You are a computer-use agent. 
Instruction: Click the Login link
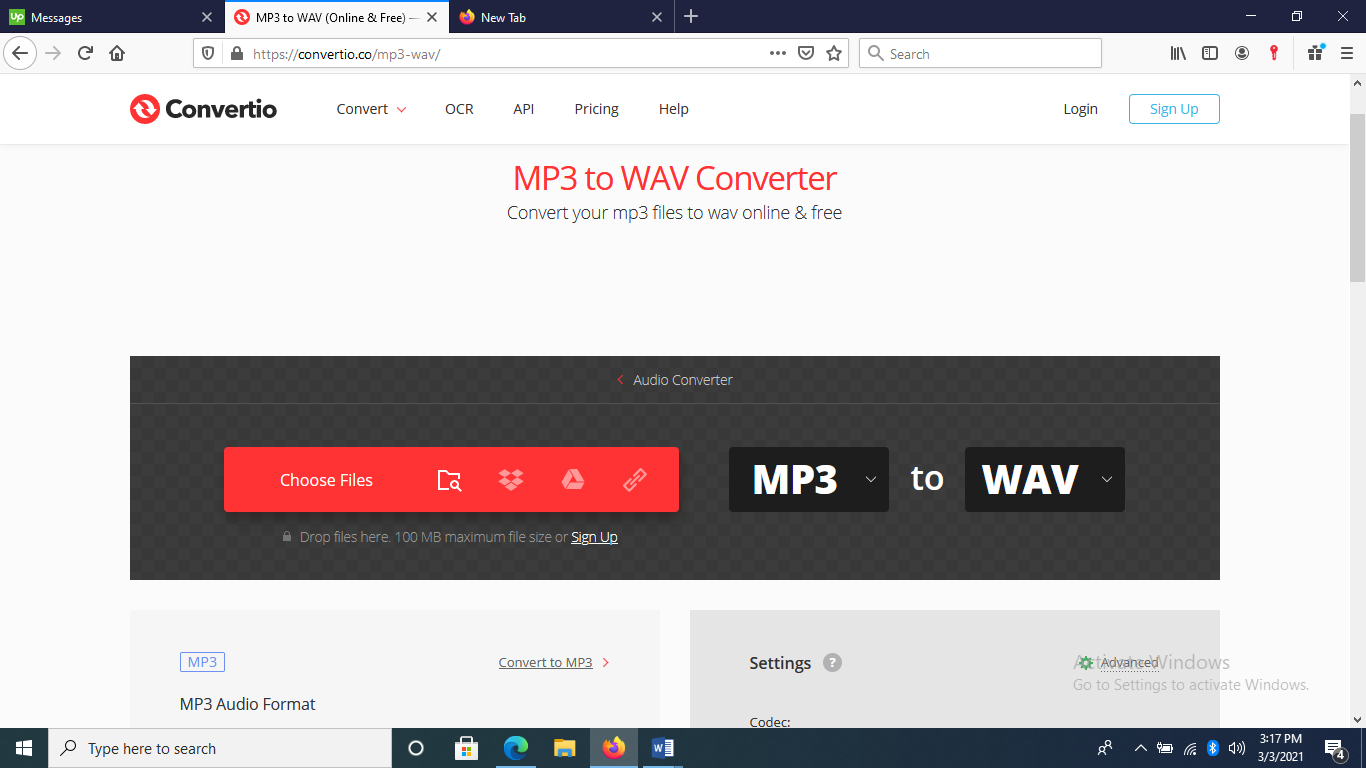coord(1080,109)
